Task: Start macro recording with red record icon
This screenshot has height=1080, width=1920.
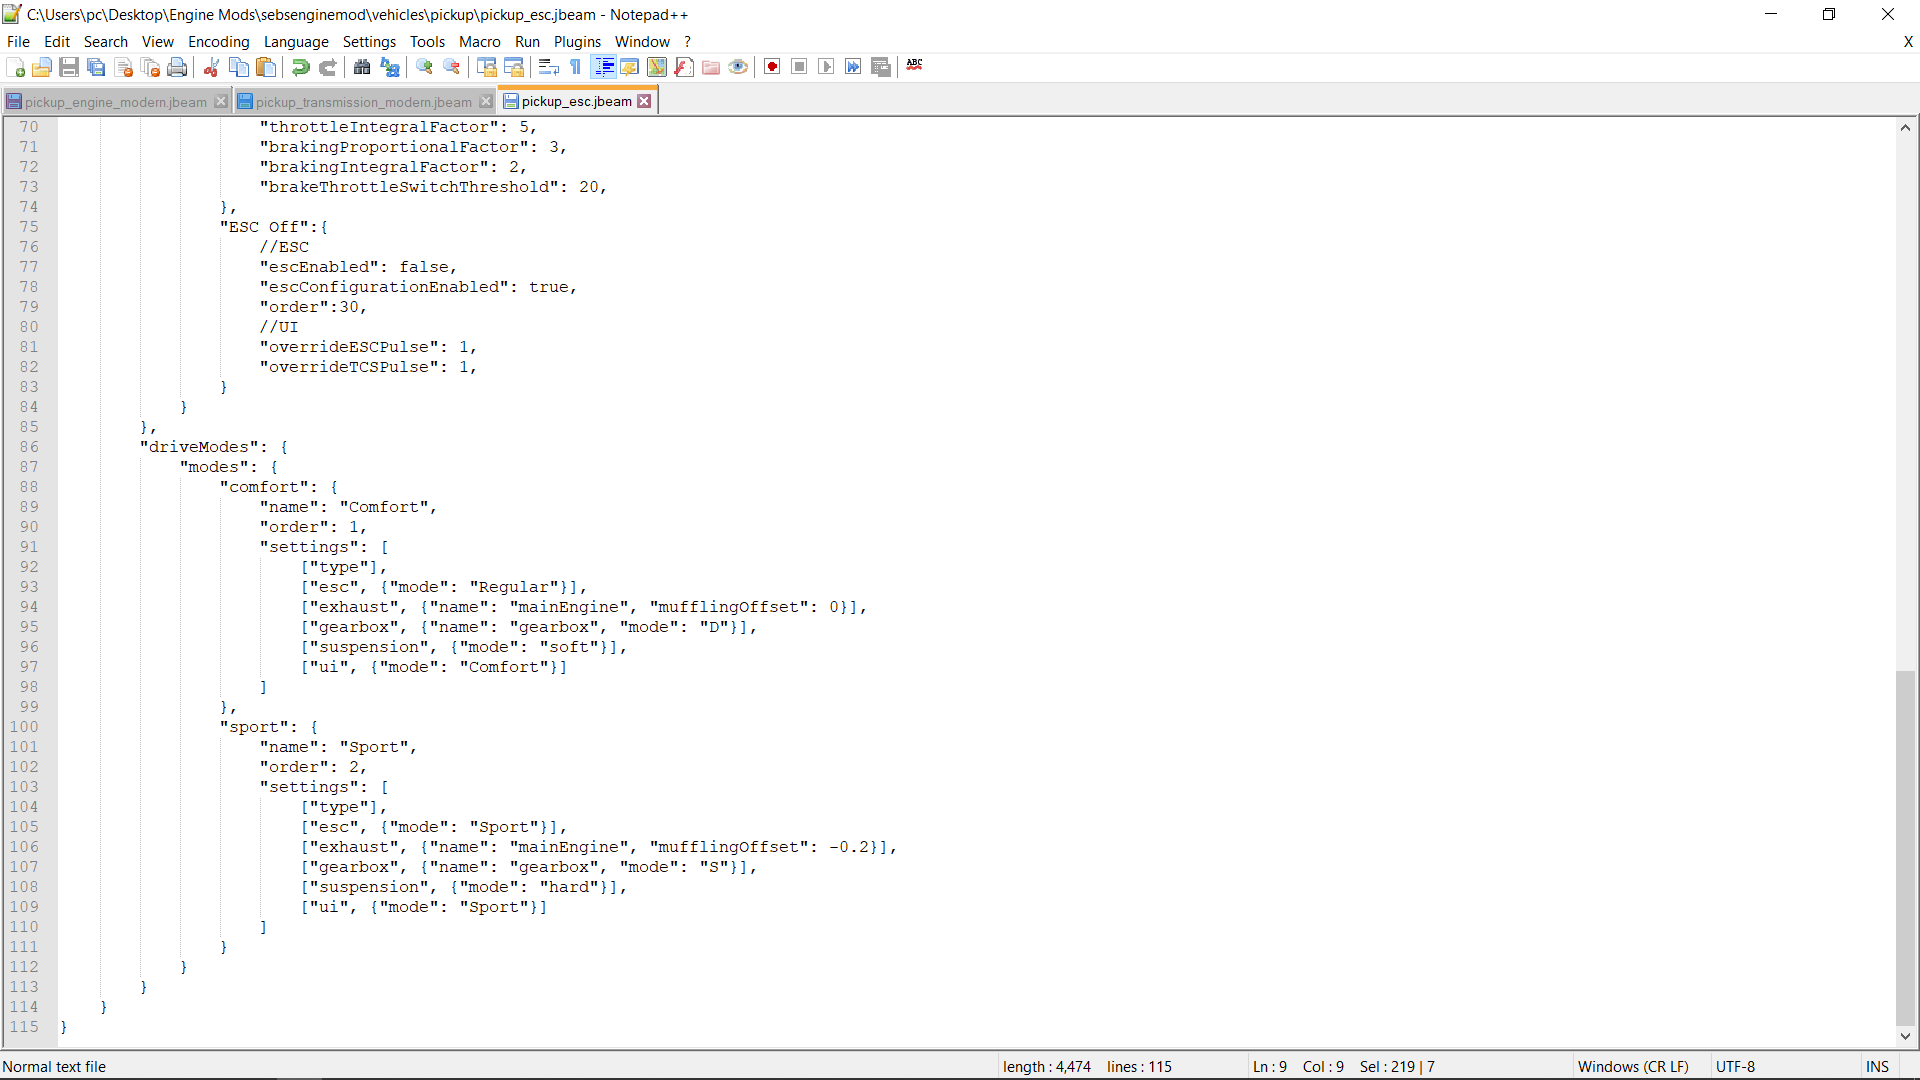Action: [772, 67]
